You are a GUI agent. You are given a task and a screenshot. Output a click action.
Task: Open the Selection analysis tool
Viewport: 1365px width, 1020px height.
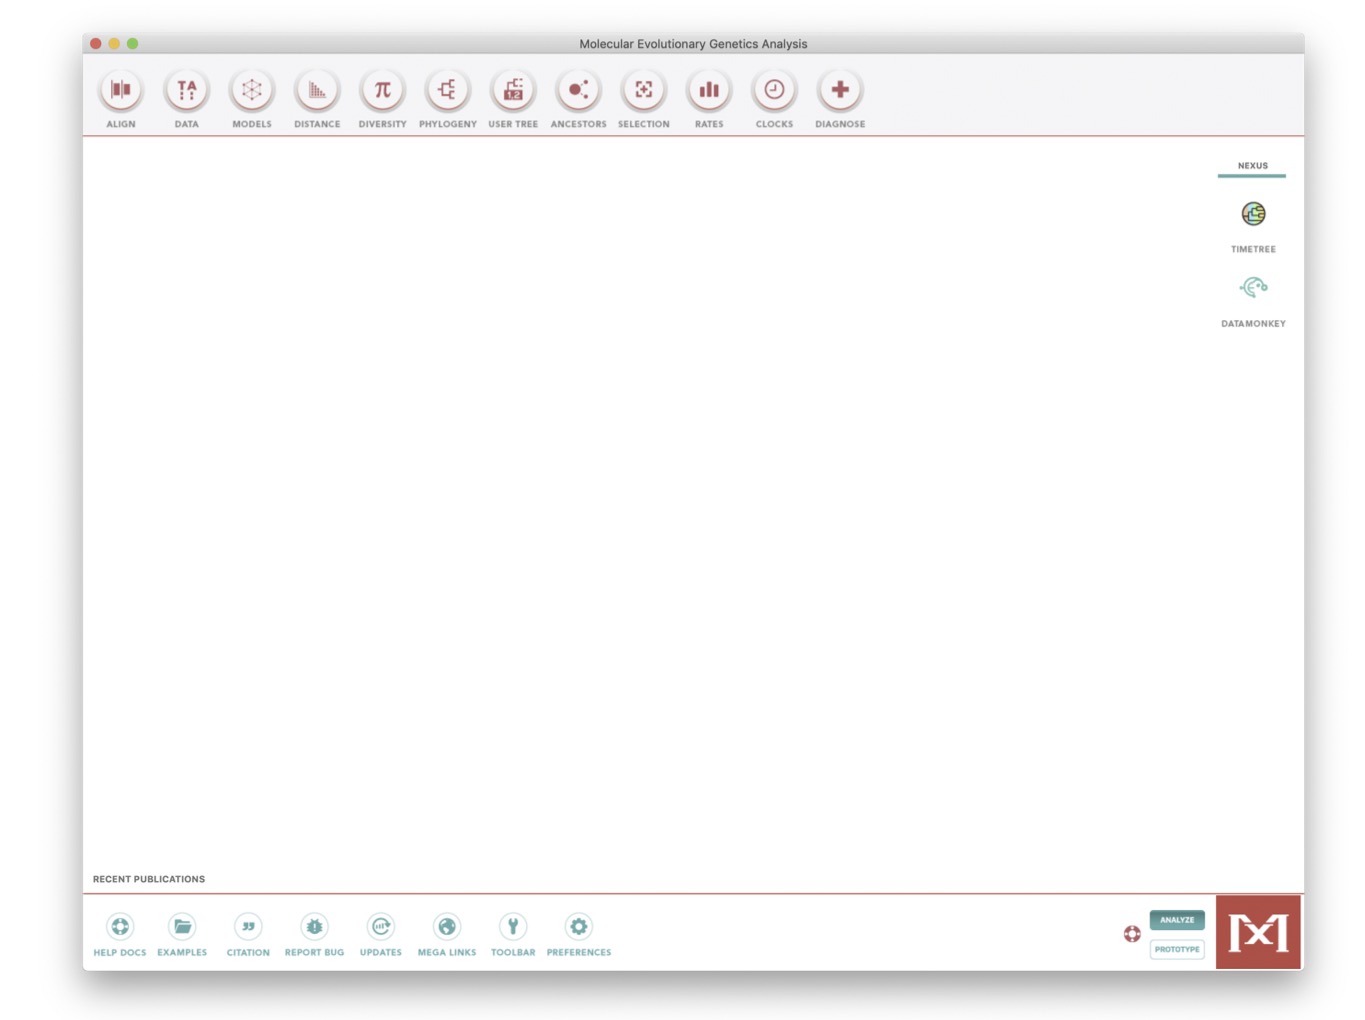click(x=644, y=91)
